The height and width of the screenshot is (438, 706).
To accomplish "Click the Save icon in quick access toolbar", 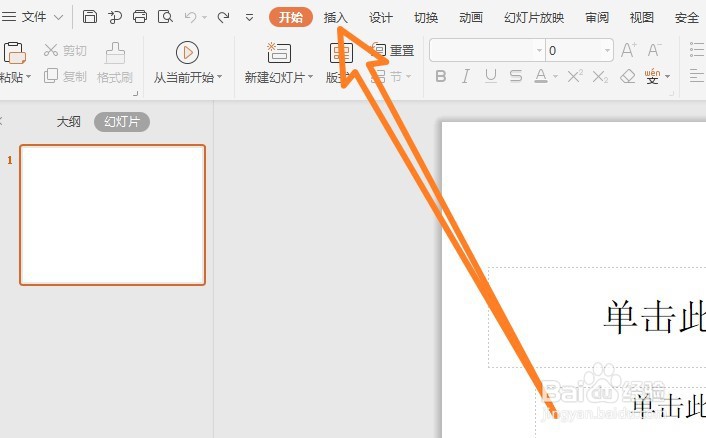I will 90,17.
